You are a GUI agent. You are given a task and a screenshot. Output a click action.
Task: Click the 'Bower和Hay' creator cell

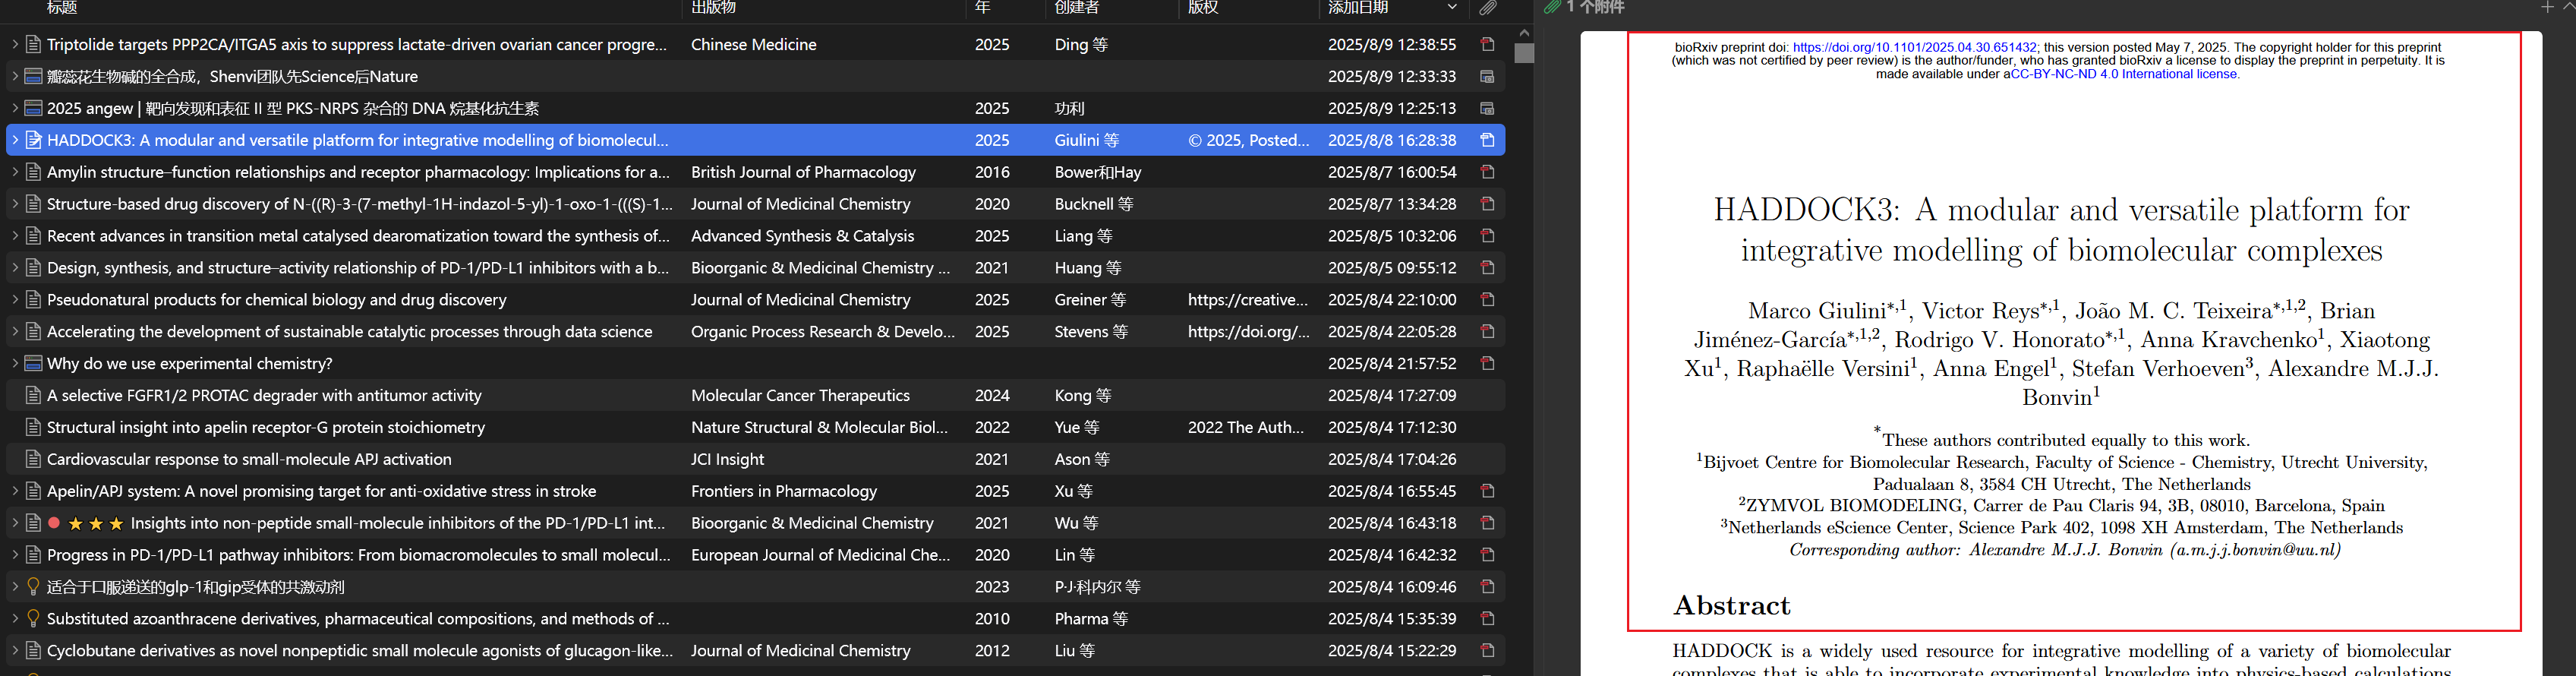point(1098,172)
